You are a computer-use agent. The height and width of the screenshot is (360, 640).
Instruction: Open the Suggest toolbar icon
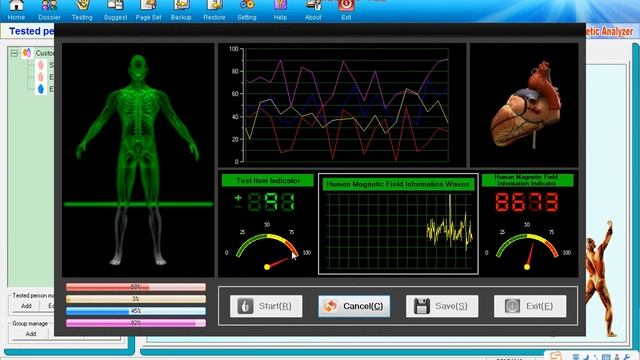tap(116, 10)
